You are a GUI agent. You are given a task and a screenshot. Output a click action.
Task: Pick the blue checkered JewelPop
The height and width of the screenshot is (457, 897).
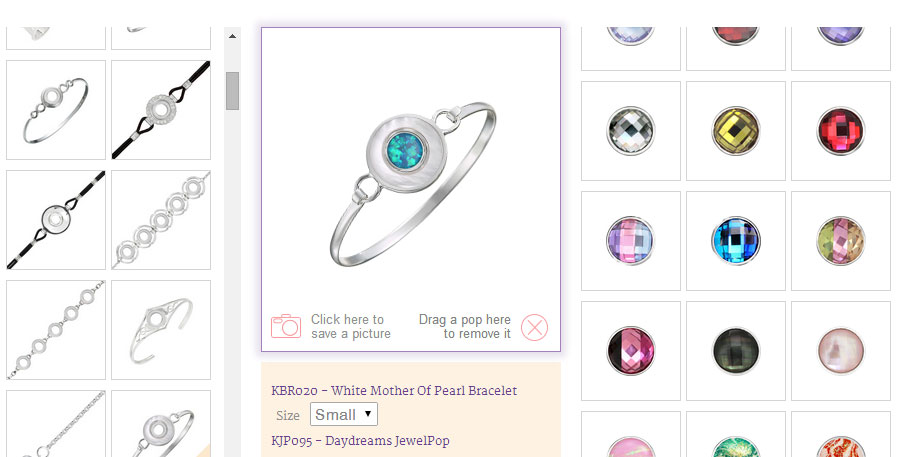pos(736,241)
